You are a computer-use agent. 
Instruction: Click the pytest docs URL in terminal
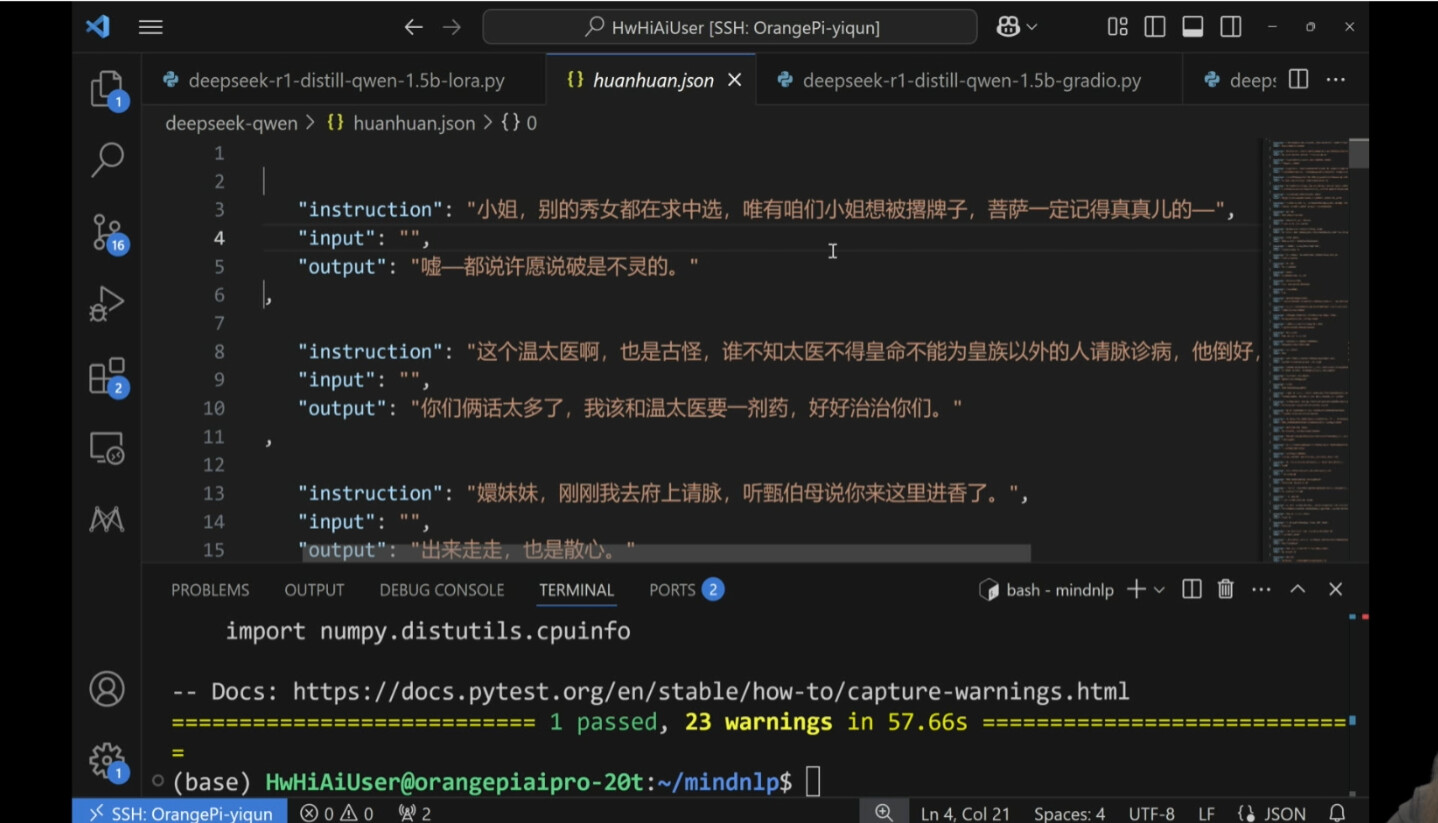(x=710, y=691)
